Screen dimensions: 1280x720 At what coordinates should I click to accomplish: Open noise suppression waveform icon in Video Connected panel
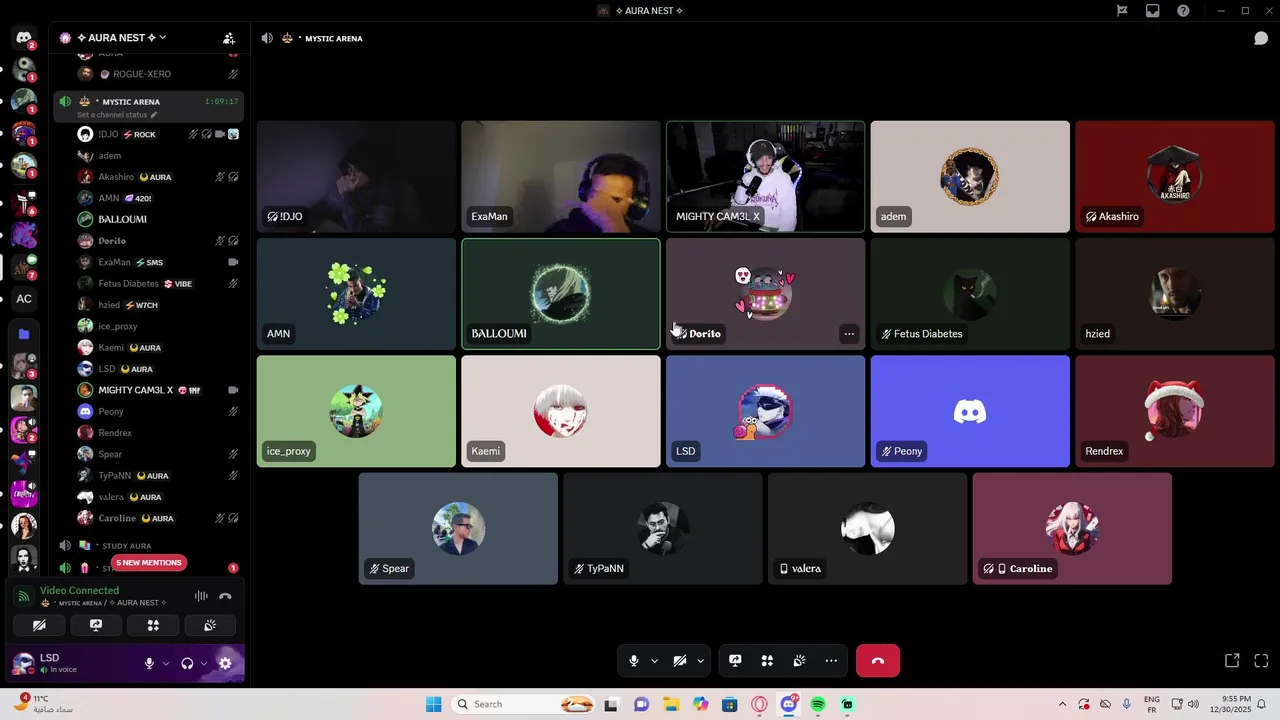(x=201, y=596)
